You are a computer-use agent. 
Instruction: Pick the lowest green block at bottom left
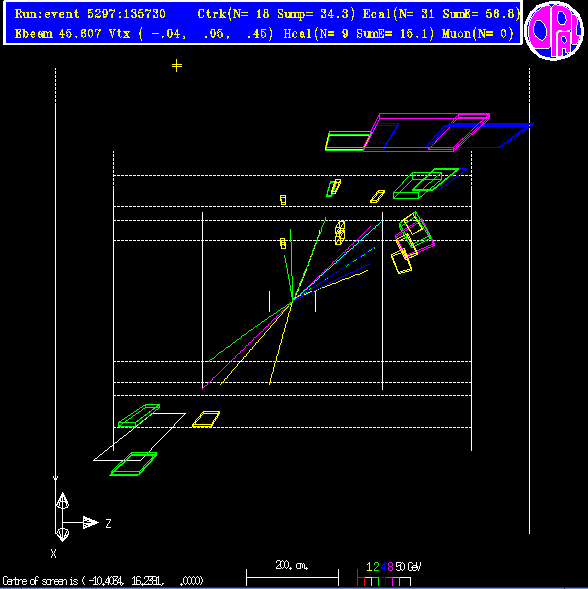pos(133,464)
